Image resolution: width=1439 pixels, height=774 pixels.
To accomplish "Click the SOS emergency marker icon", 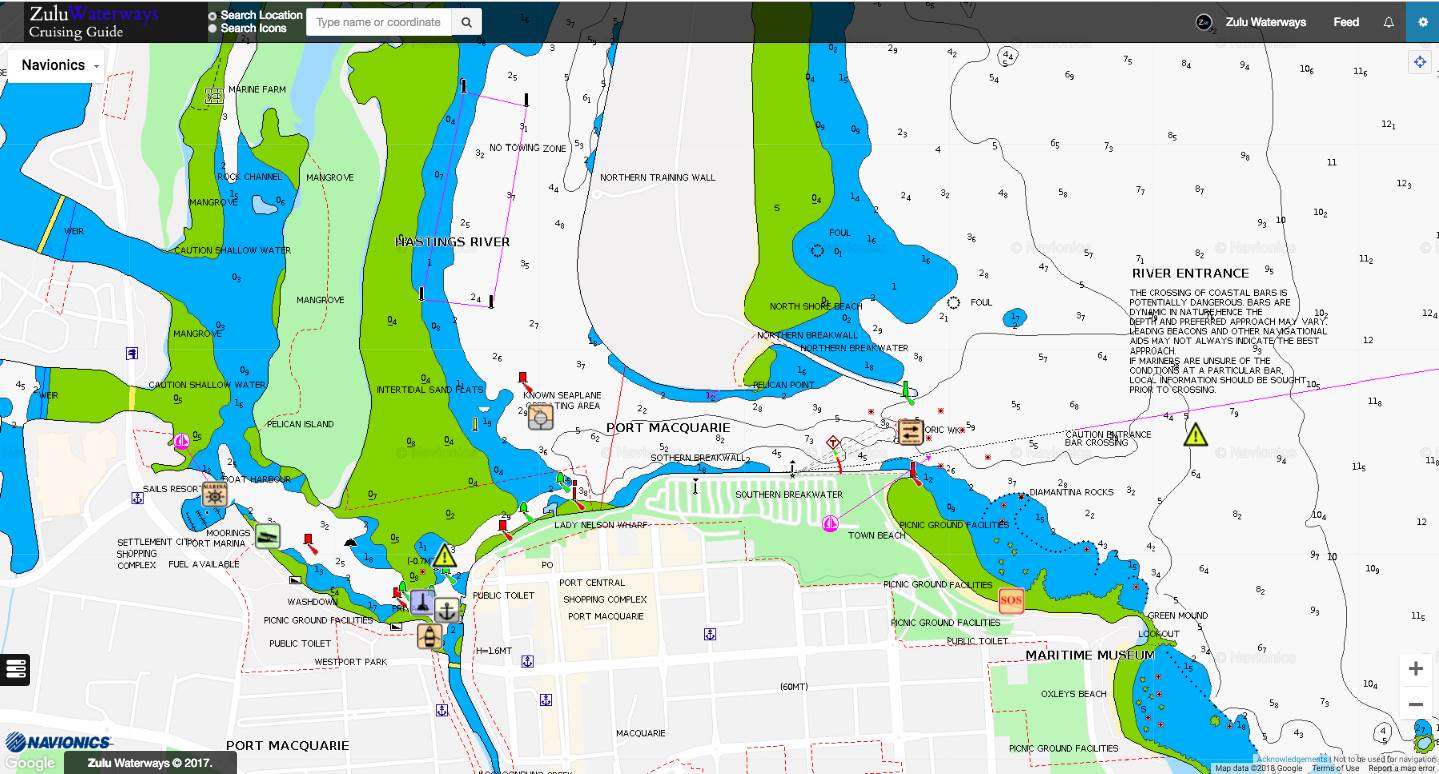I will point(1011,601).
